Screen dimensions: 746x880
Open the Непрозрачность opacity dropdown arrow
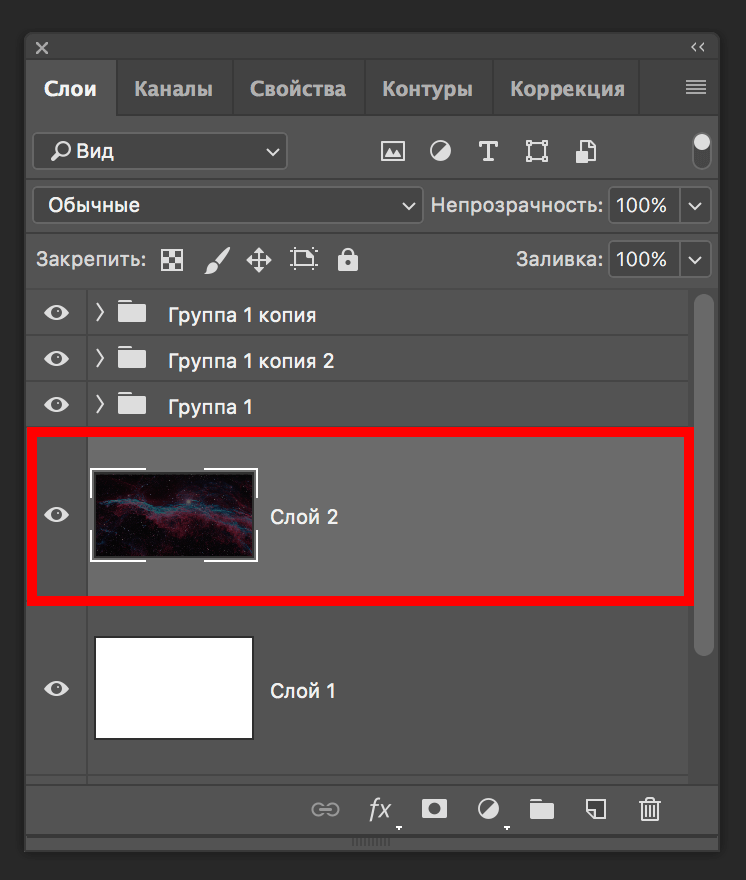pyautogui.click(x=695, y=205)
